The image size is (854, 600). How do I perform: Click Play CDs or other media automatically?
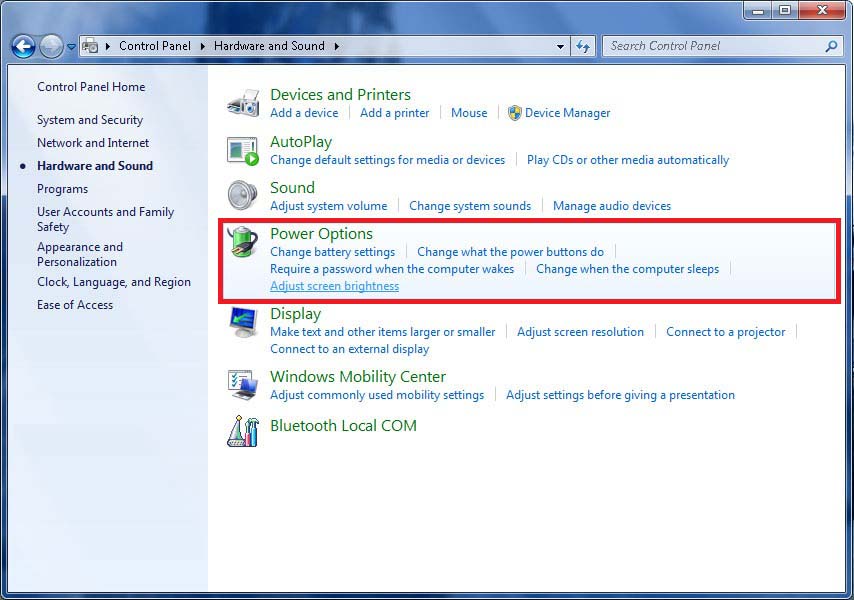[627, 160]
